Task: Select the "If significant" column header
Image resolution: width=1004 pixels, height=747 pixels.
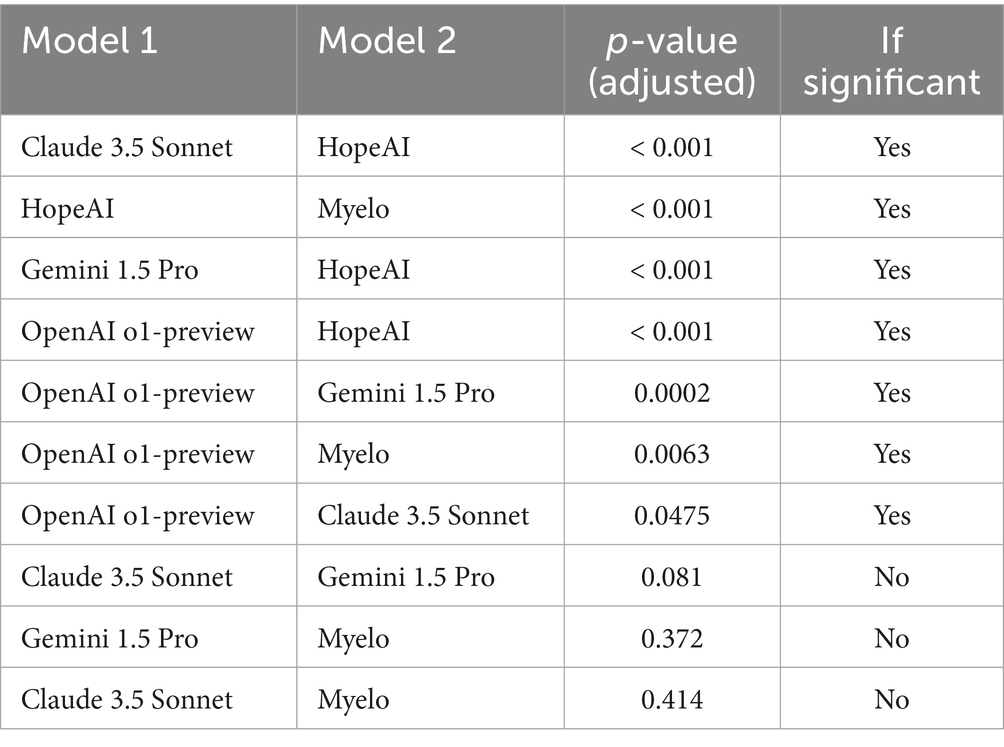Action: (891, 60)
